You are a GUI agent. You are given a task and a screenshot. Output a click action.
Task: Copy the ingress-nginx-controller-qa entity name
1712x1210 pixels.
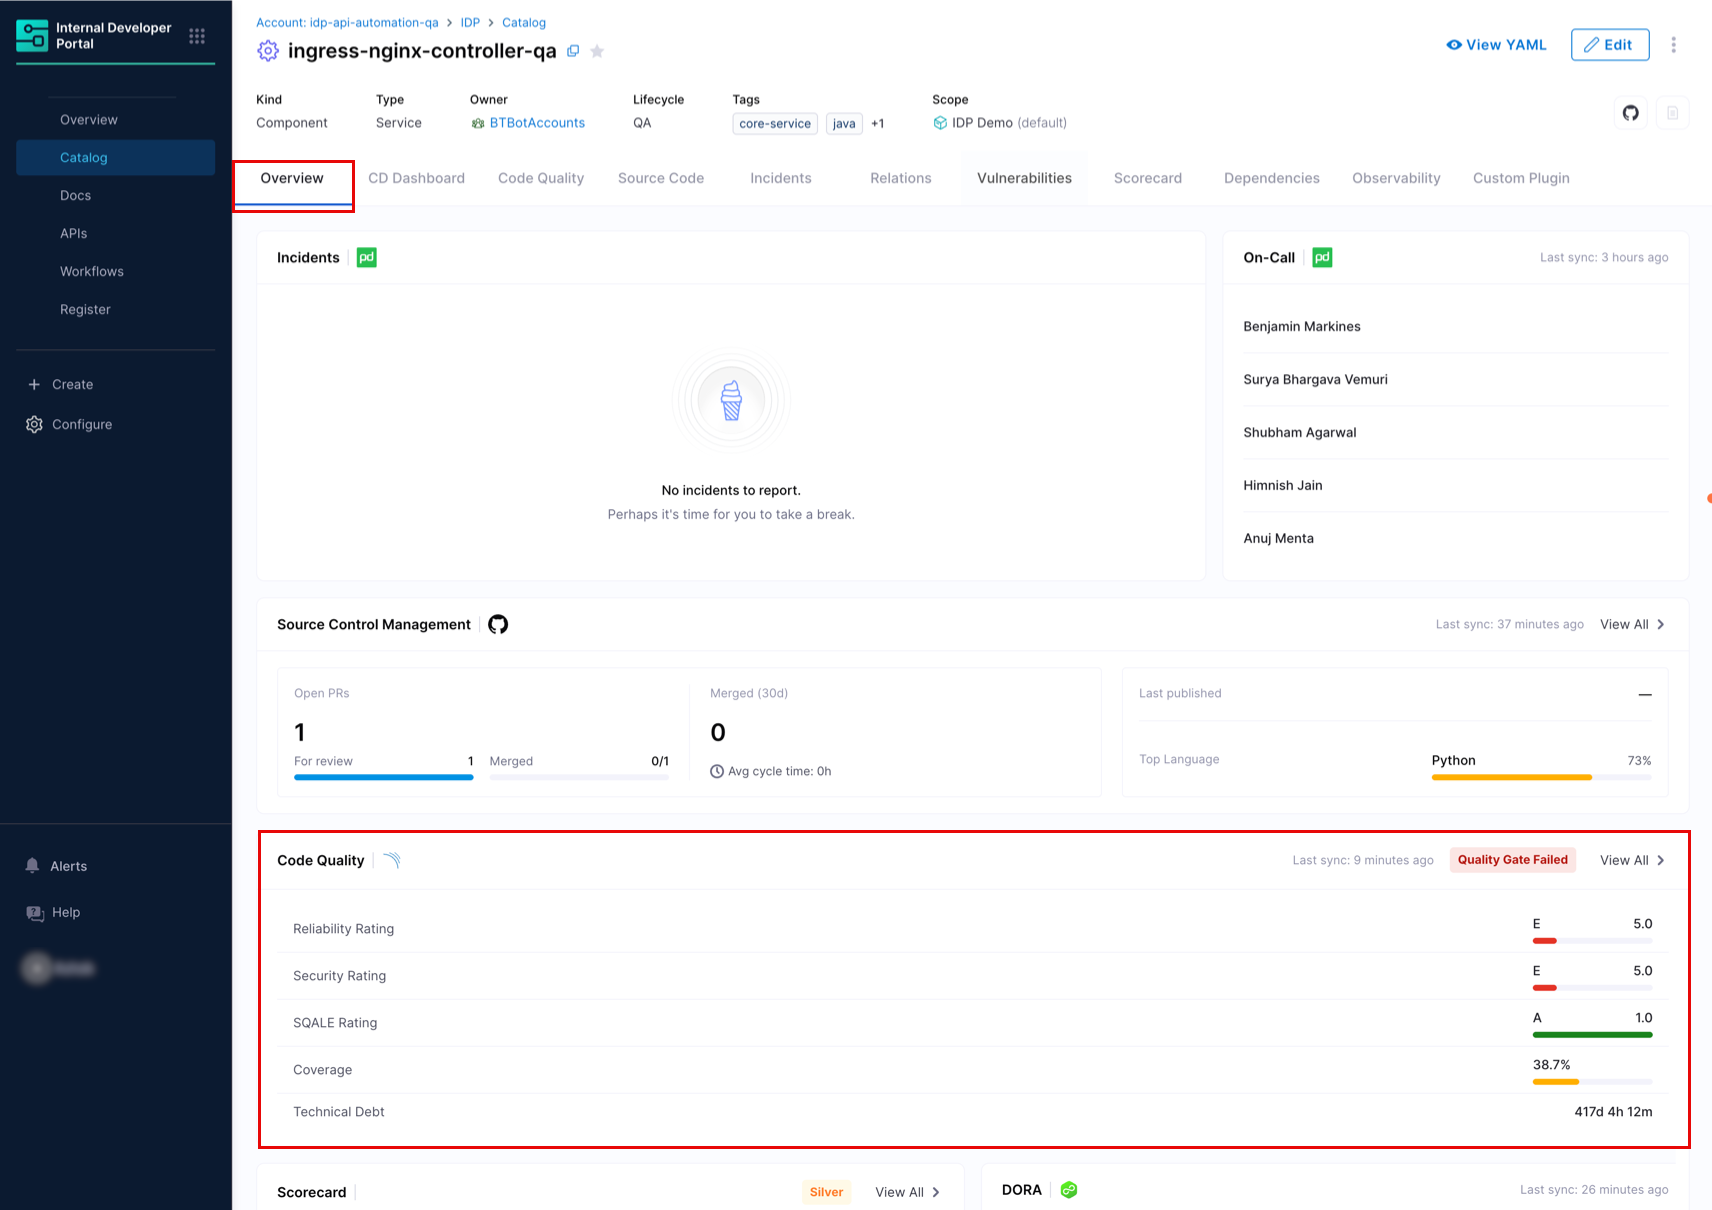click(573, 51)
